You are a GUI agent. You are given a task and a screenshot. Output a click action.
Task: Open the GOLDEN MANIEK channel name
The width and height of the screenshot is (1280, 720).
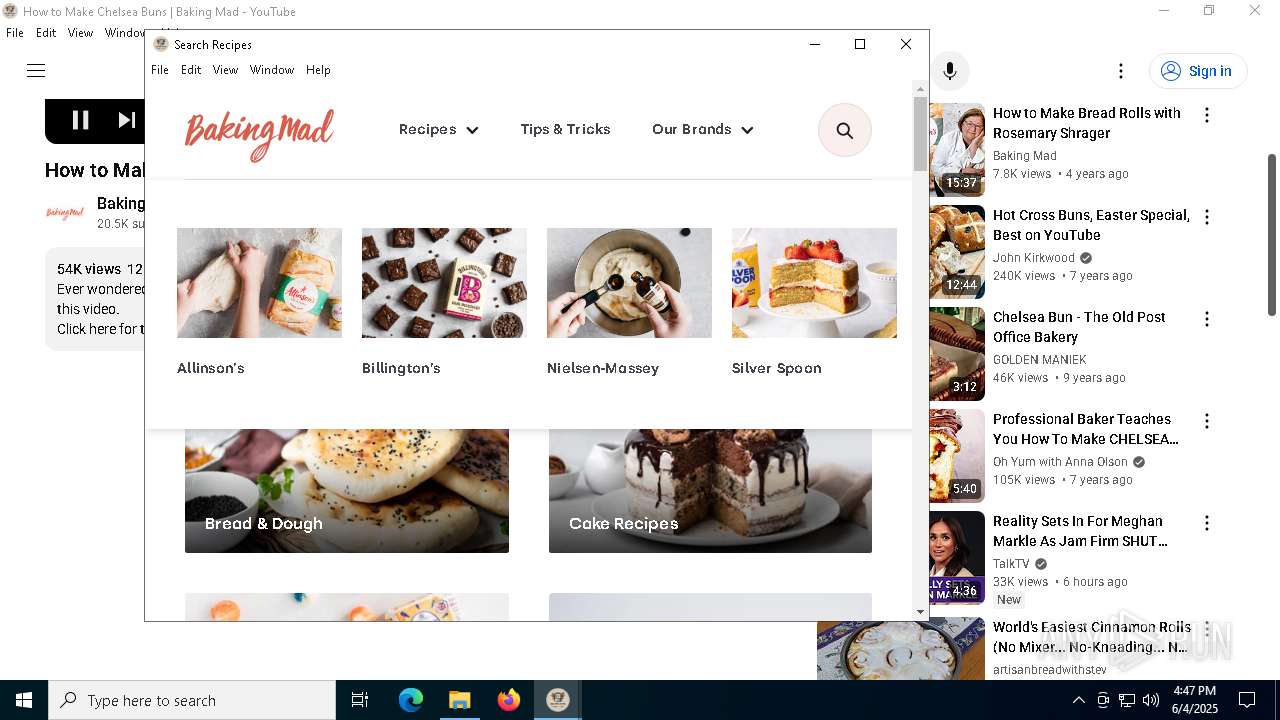1040,360
